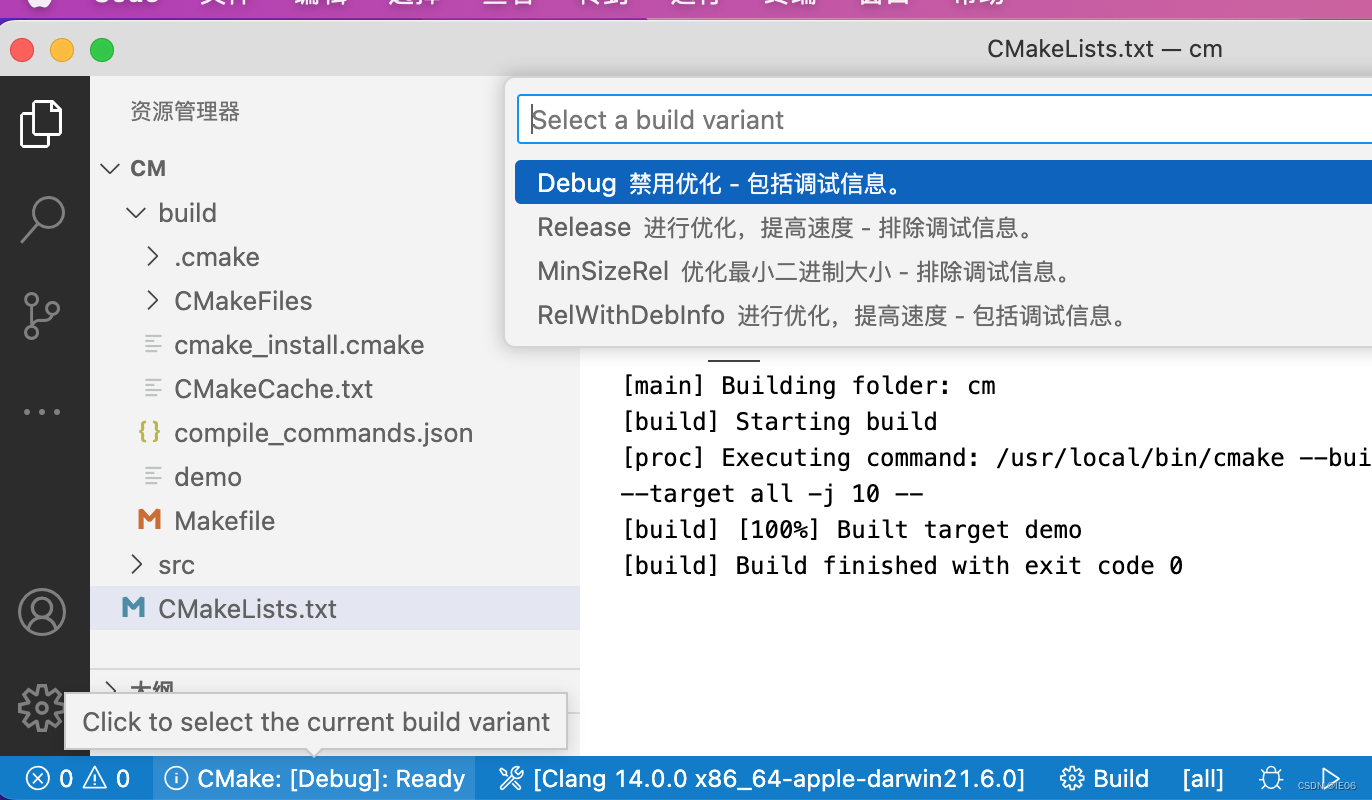
Task: Click the CMake: [Debug]: Ready status item
Action: pyautogui.click(x=314, y=778)
